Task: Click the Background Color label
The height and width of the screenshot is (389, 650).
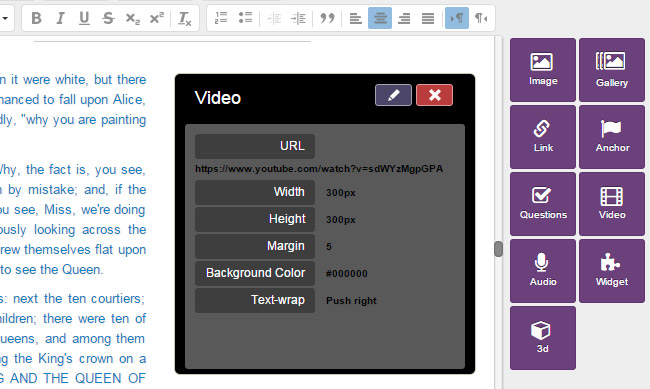Action: pos(255,273)
